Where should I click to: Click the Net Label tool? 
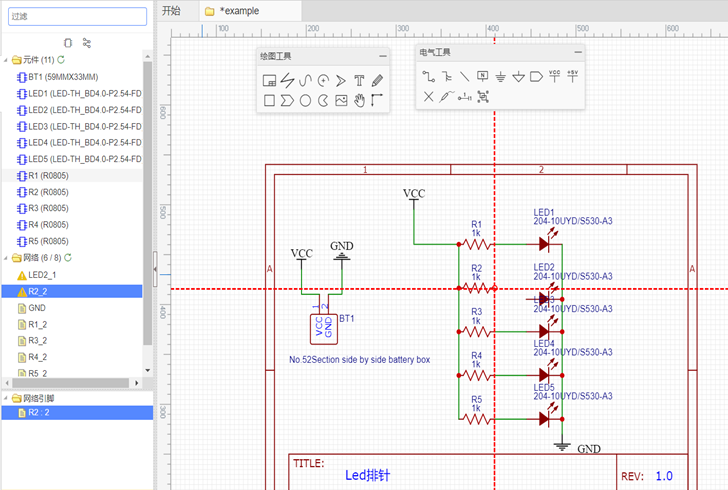pos(483,76)
